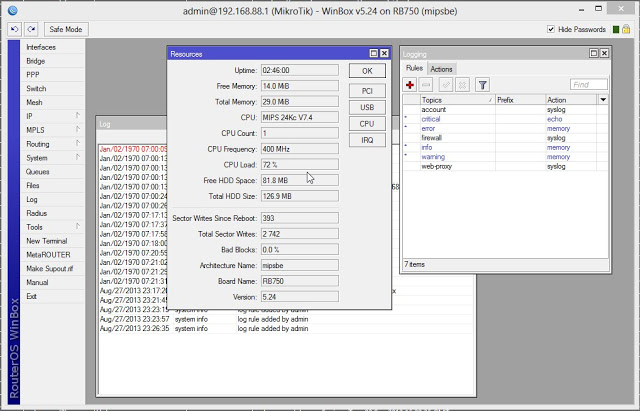Image resolution: width=640 pixels, height=411 pixels.
Task: Open PPP menu item
Action: tap(52, 75)
